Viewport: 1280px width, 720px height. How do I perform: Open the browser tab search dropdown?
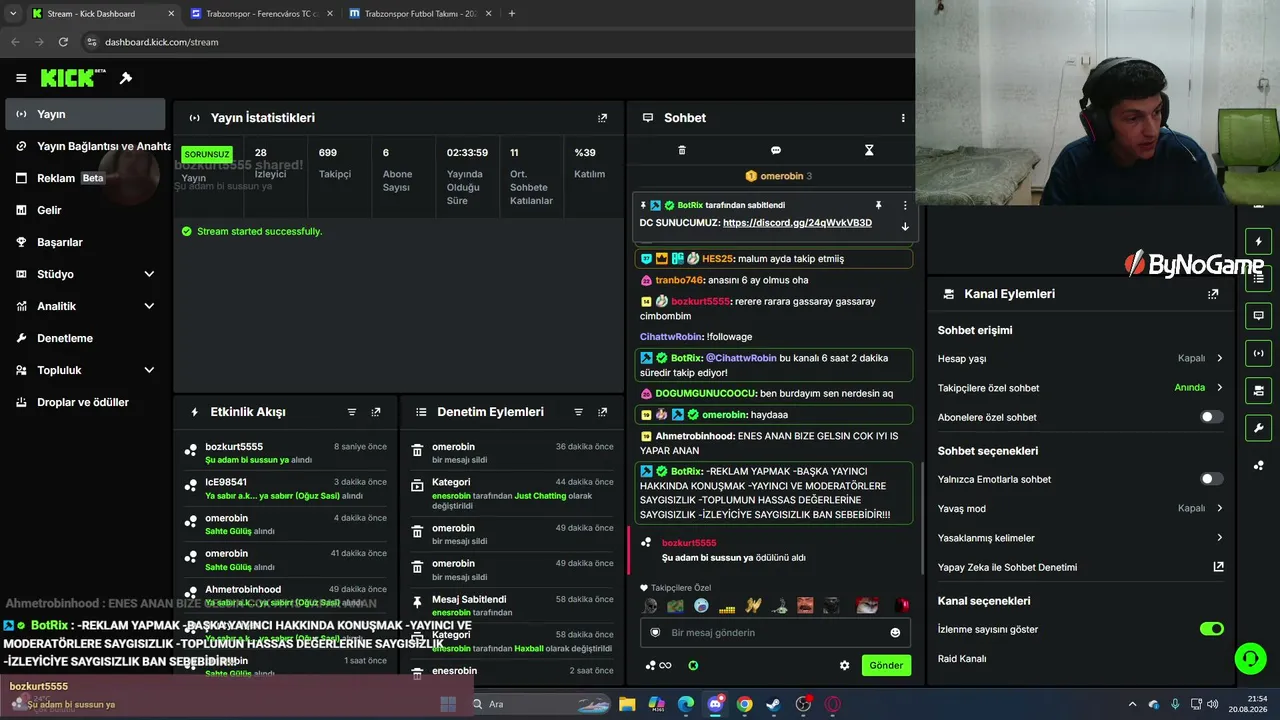click(x=13, y=14)
